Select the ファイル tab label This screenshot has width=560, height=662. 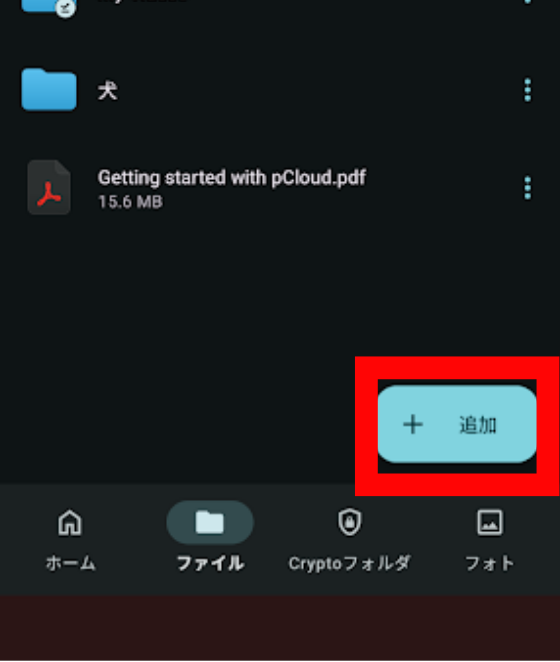(x=210, y=564)
